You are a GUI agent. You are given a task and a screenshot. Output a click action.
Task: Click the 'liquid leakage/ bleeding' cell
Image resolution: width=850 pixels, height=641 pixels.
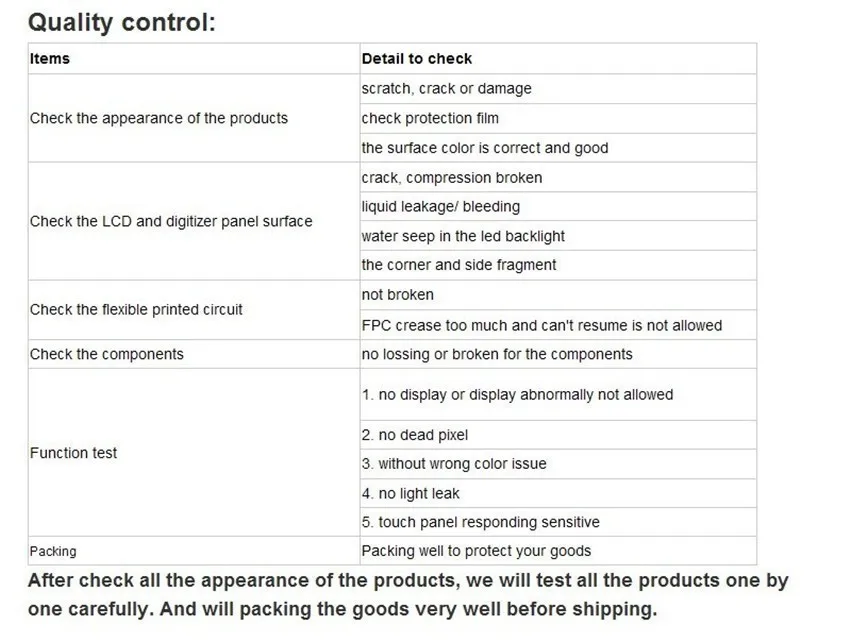558,207
